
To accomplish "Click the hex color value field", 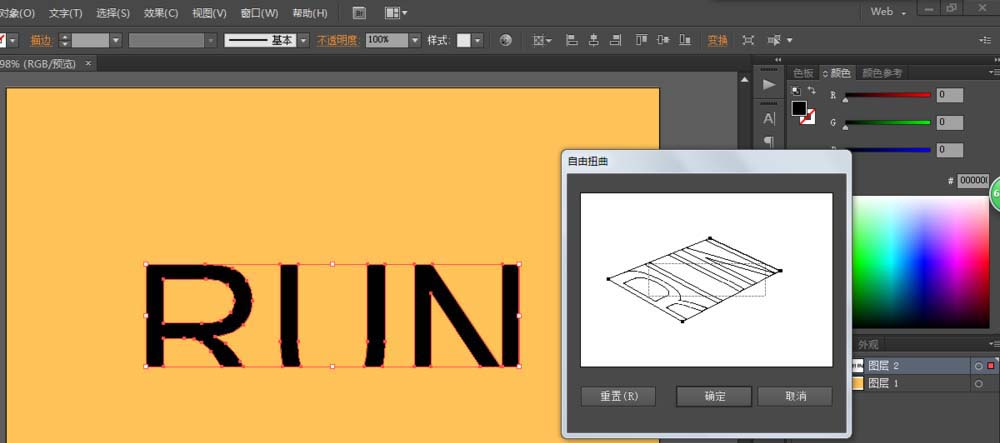I will pyautogui.click(x=972, y=180).
